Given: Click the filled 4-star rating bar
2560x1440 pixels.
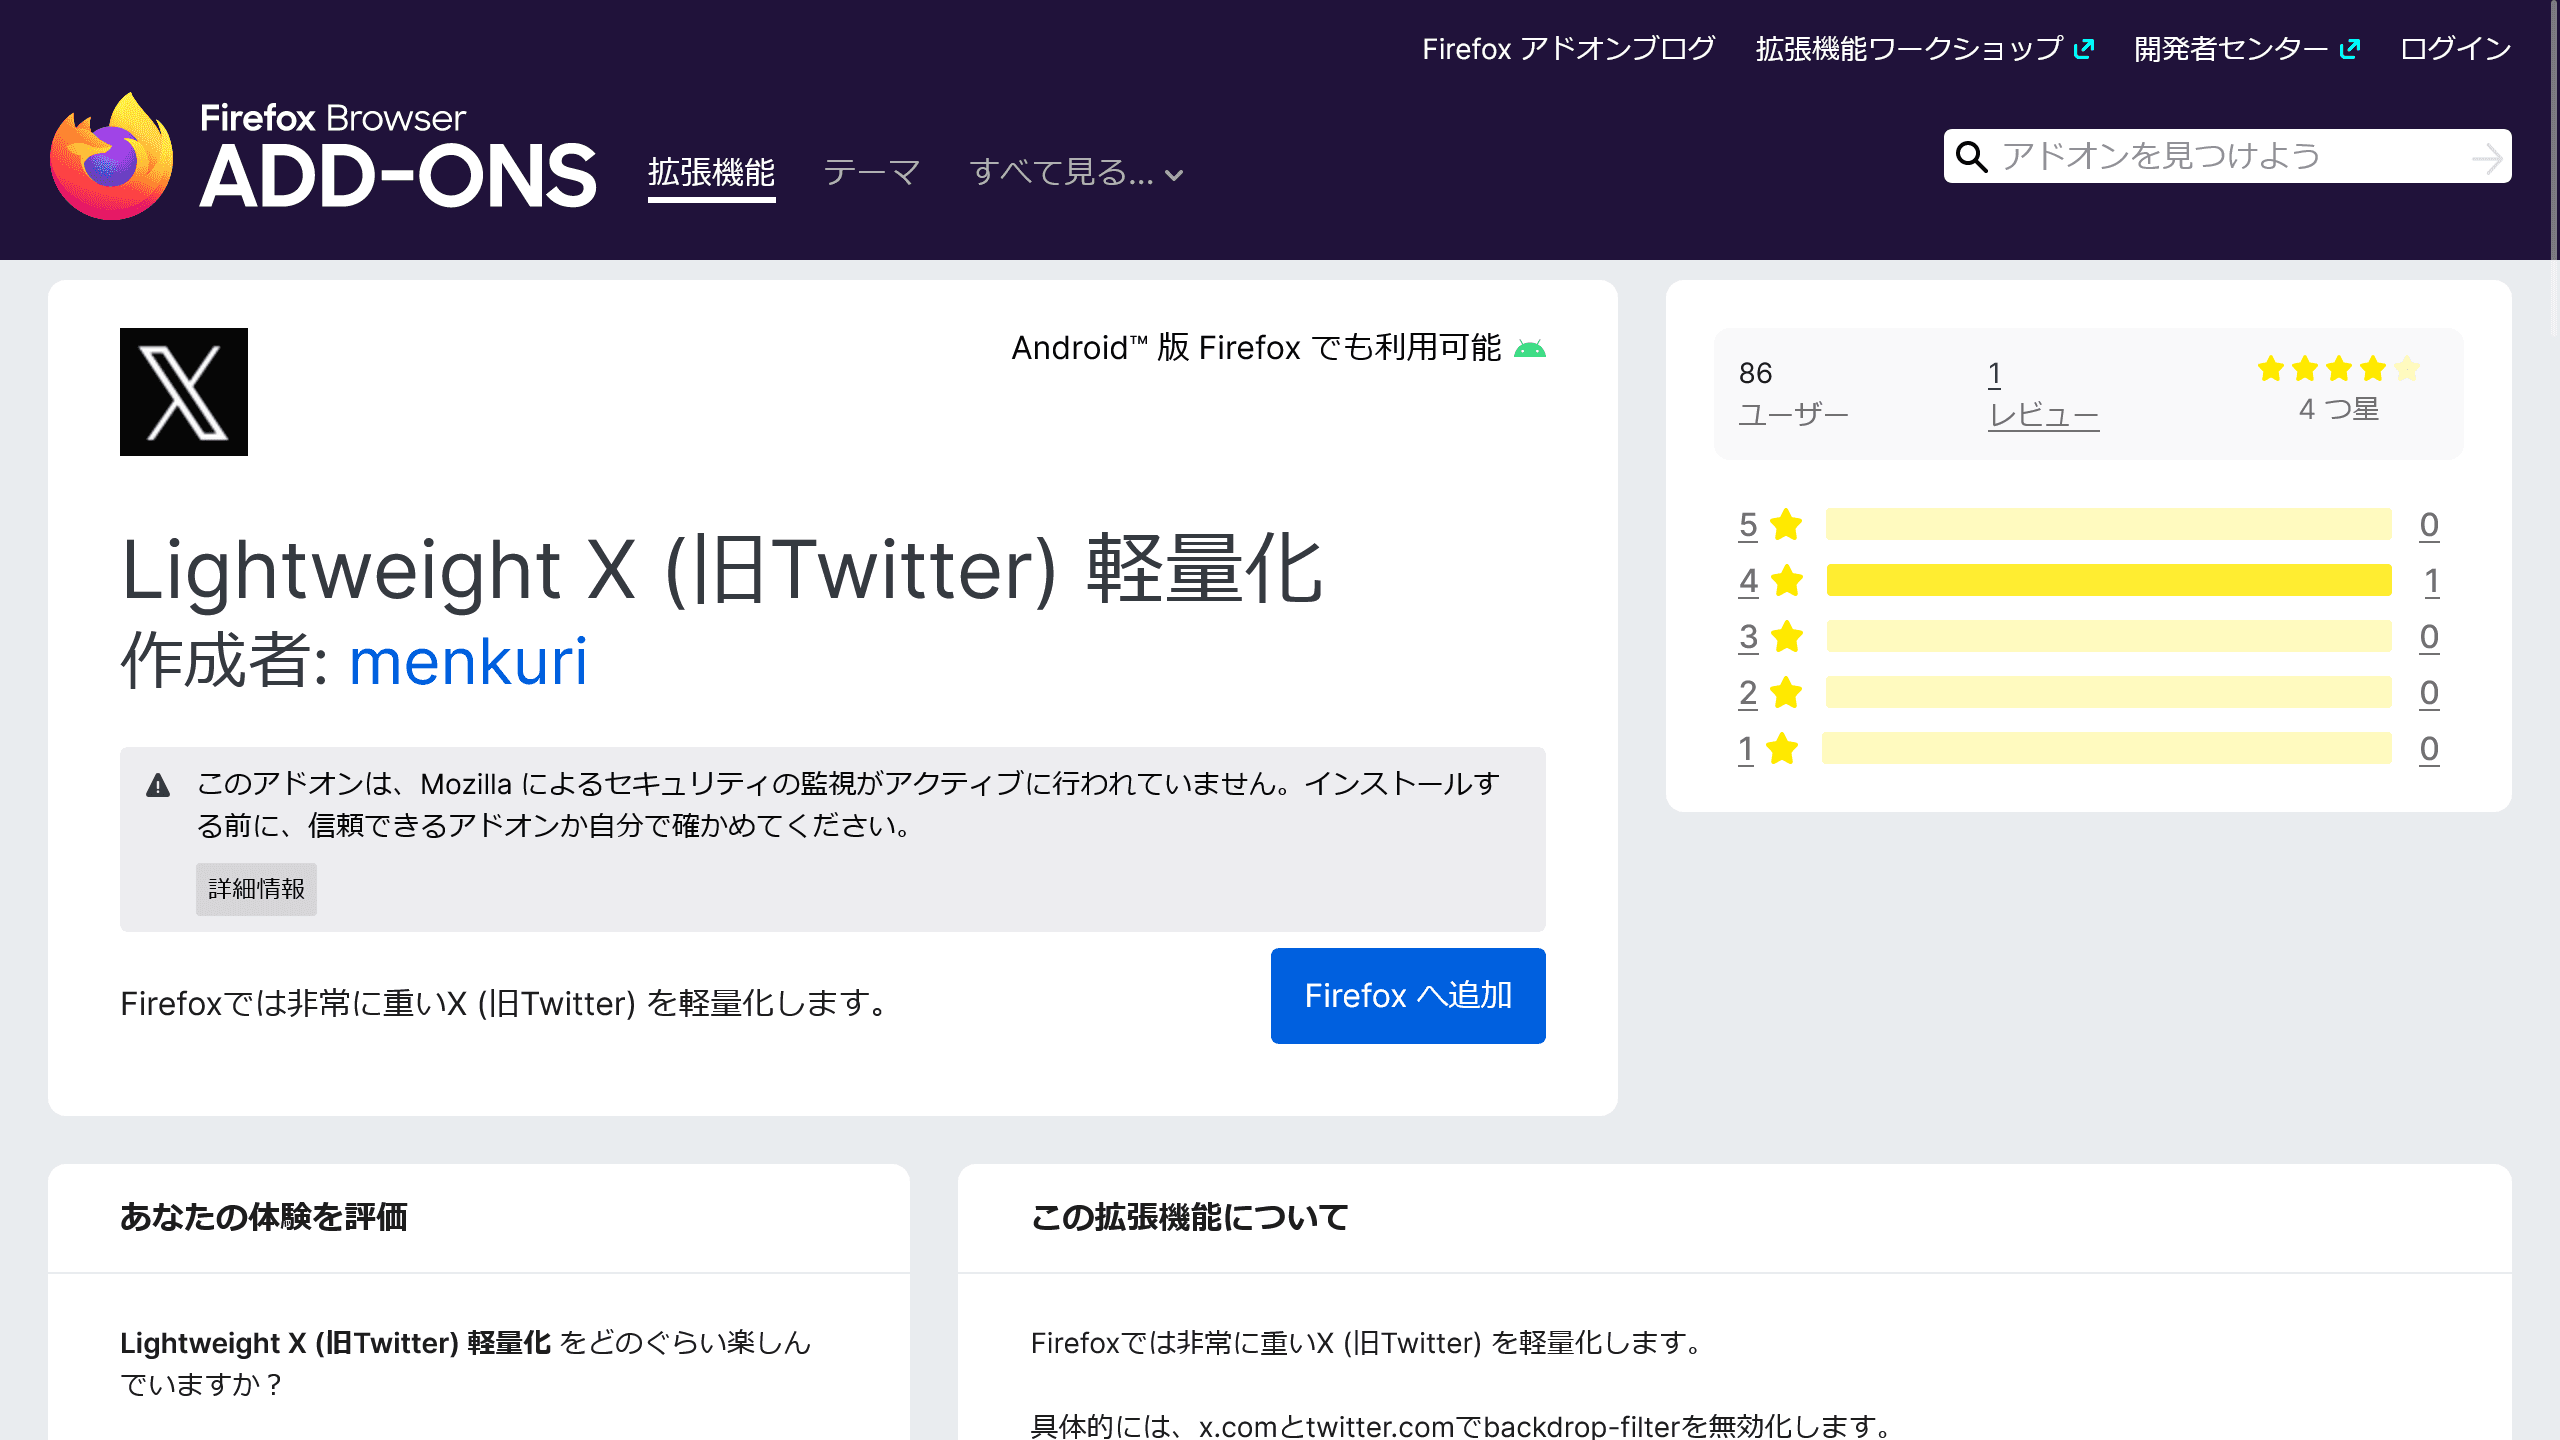Looking at the screenshot, I should pos(2108,580).
